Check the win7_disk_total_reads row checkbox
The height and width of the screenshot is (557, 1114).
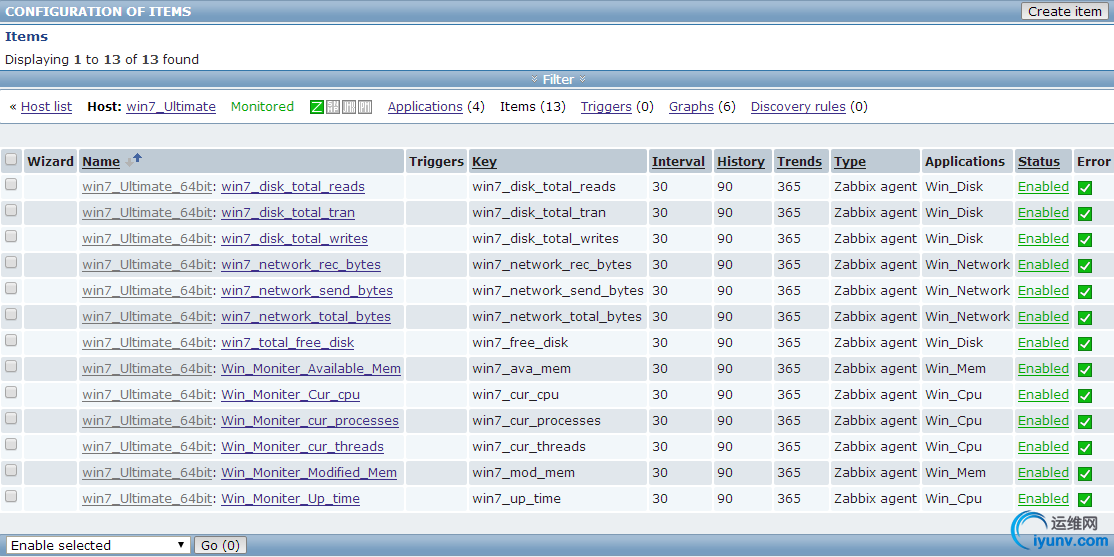[x=11, y=184]
